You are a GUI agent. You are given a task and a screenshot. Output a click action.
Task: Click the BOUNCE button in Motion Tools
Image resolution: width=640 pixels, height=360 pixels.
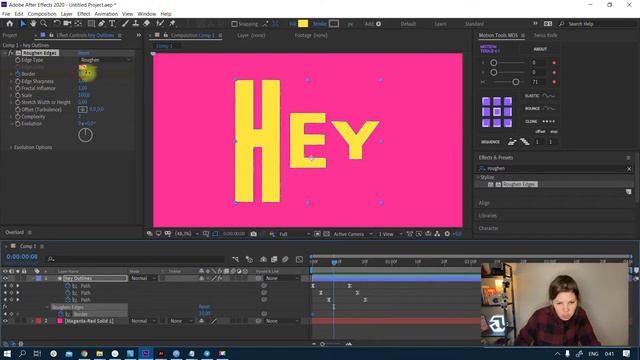point(540,109)
